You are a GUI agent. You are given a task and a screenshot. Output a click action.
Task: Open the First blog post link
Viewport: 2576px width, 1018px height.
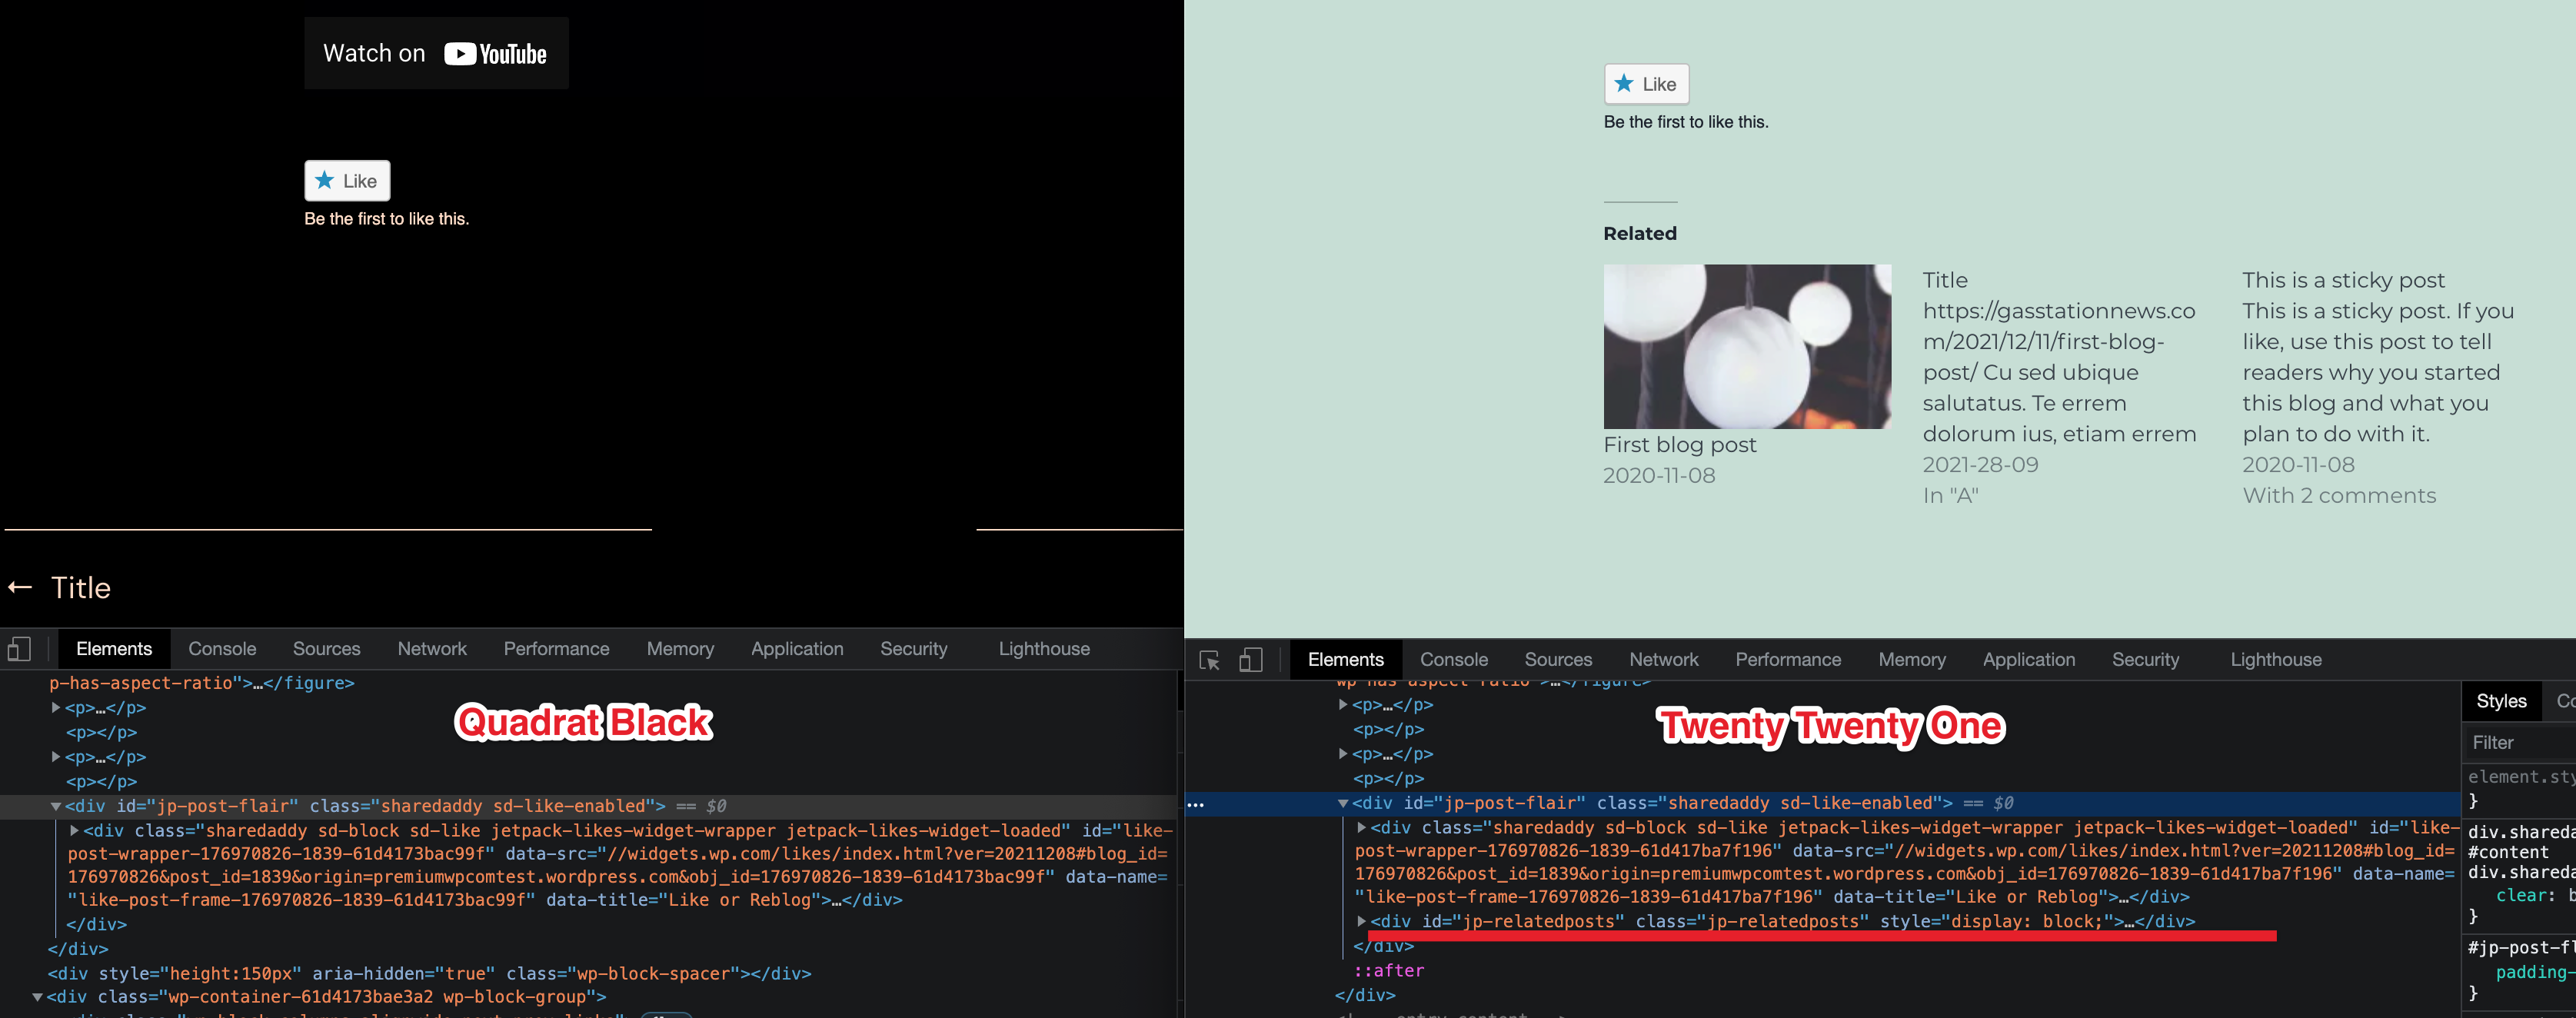(1680, 444)
